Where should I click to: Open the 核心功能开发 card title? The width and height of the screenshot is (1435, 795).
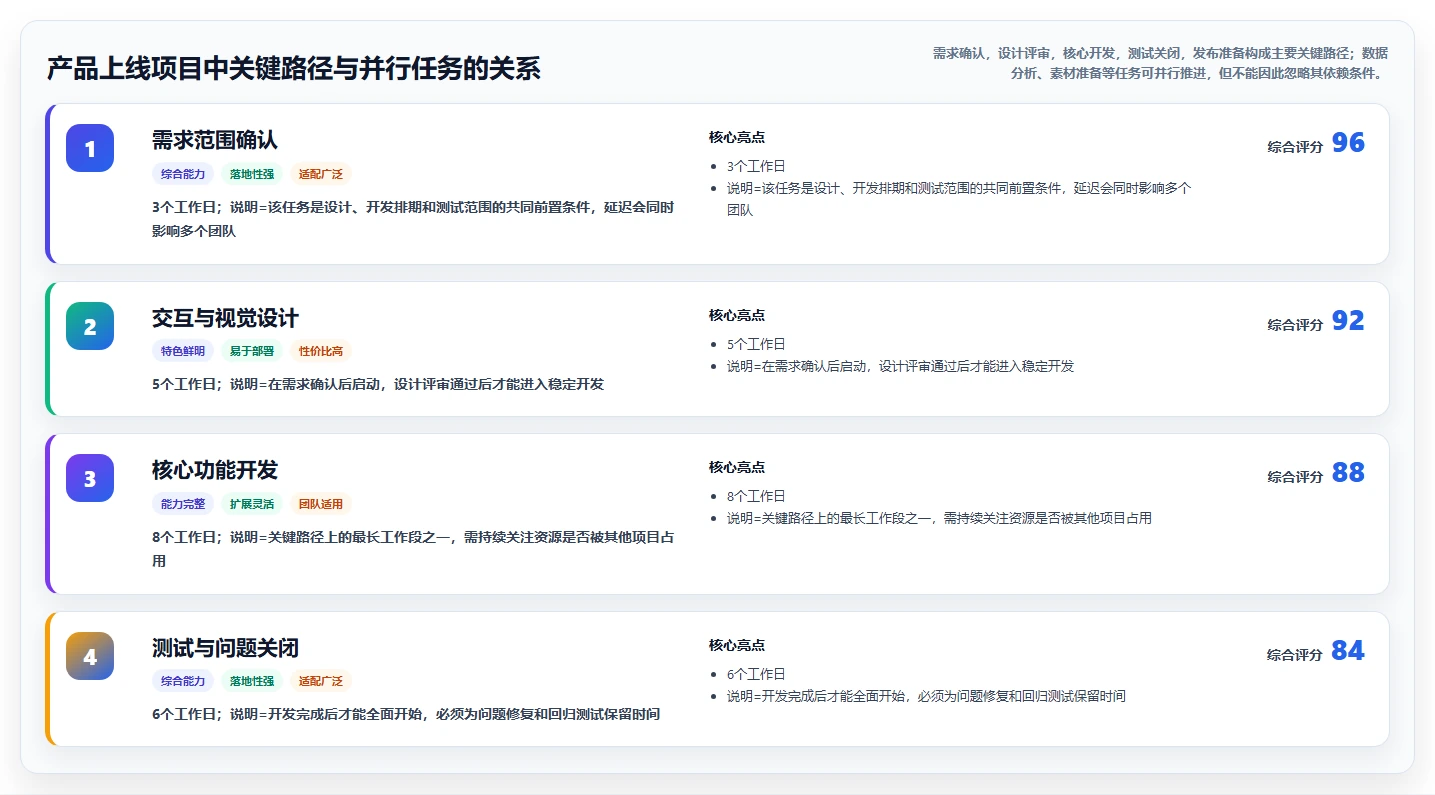coord(215,470)
